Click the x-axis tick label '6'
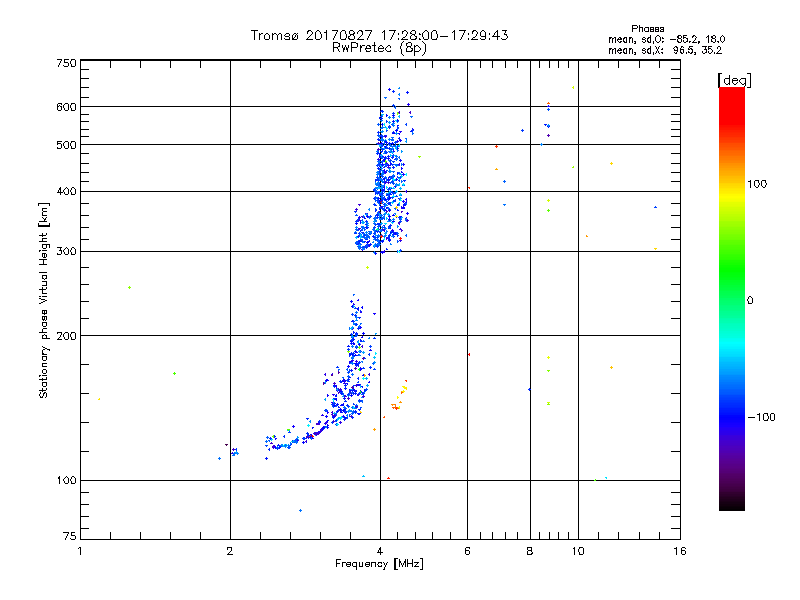The width and height of the screenshot is (800, 600). [467, 551]
